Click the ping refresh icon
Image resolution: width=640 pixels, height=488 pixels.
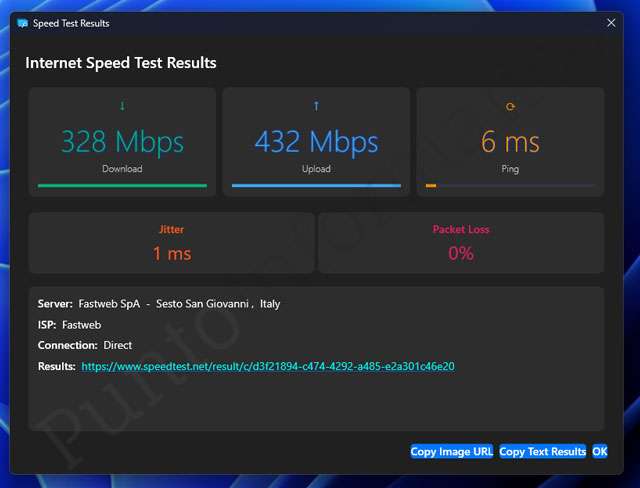click(x=510, y=106)
